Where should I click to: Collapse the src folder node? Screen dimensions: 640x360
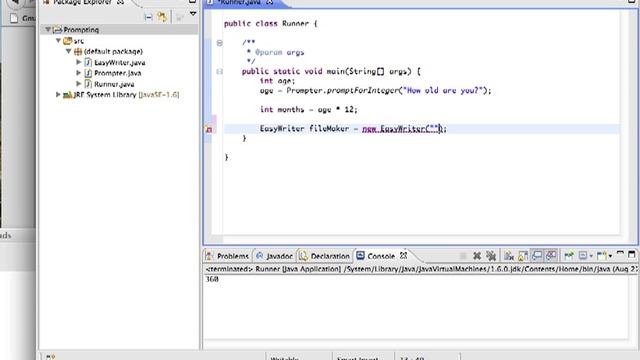[58, 40]
